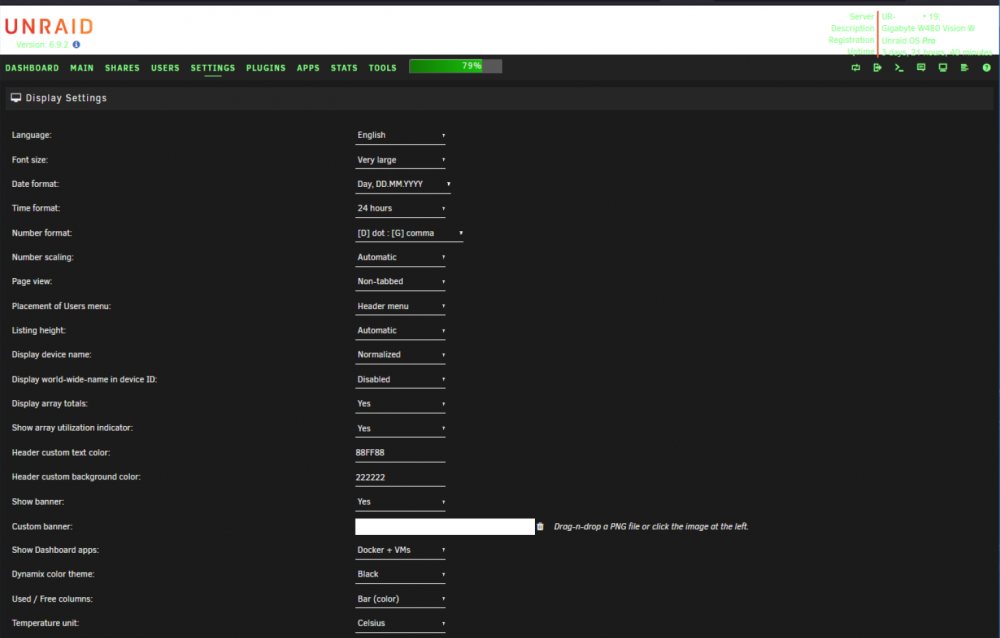Open the Placement of Users menu dropdown

pyautogui.click(x=401, y=306)
